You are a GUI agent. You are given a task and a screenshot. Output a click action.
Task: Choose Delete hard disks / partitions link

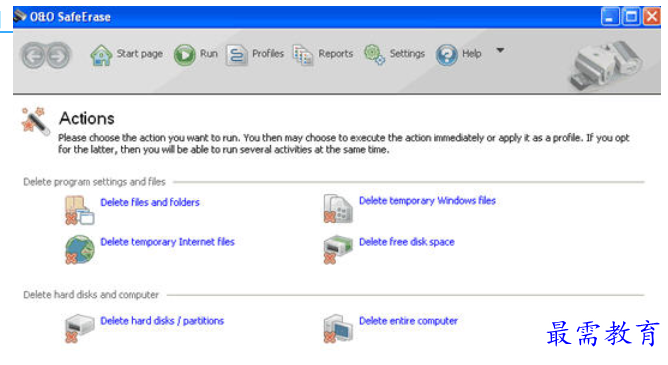pyautogui.click(x=162, y=321)
